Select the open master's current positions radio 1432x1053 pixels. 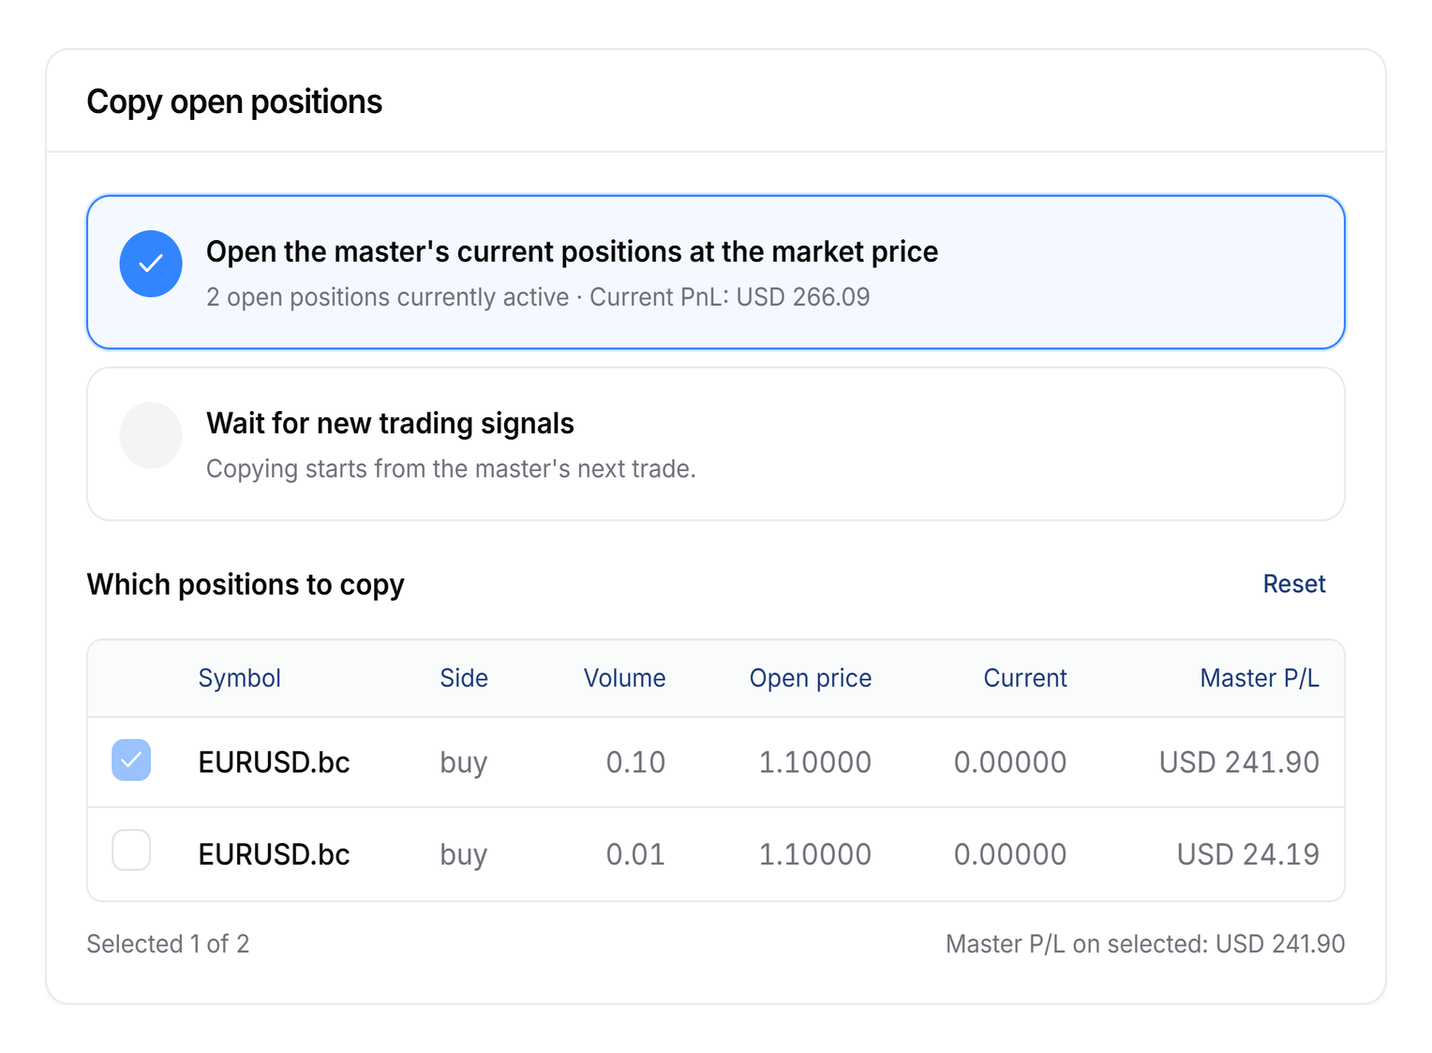[151, 264]
